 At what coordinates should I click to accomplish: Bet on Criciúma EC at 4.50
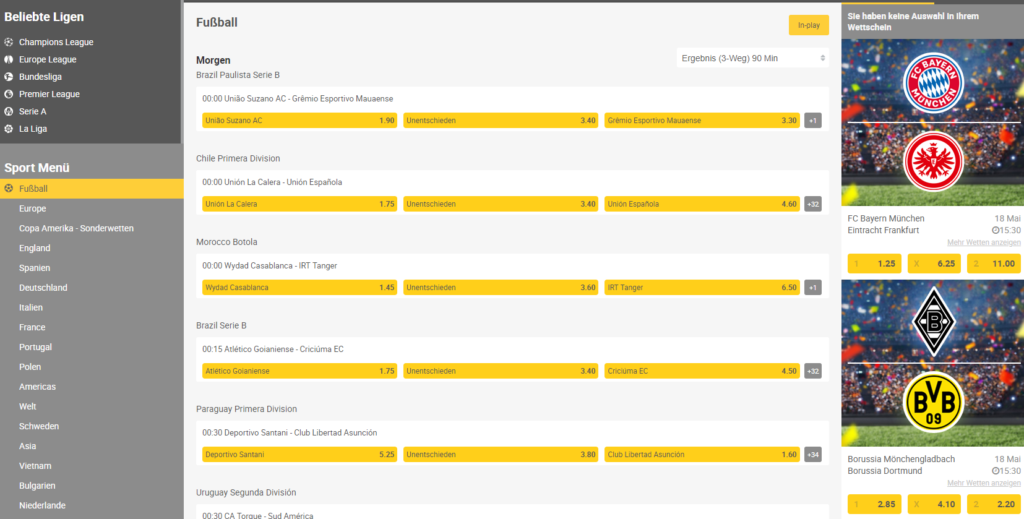click(702, 371)
